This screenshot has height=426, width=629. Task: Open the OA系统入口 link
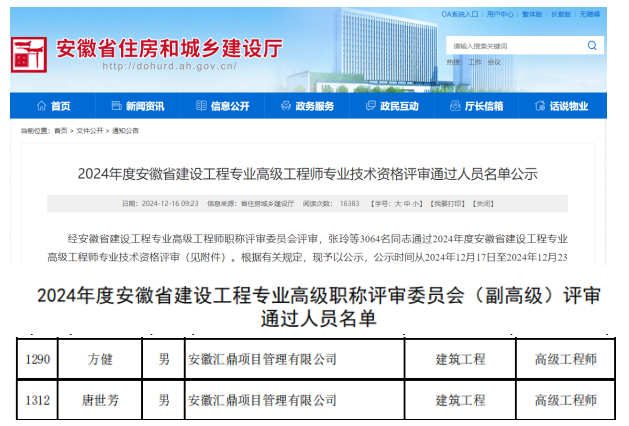click(461, 15)
